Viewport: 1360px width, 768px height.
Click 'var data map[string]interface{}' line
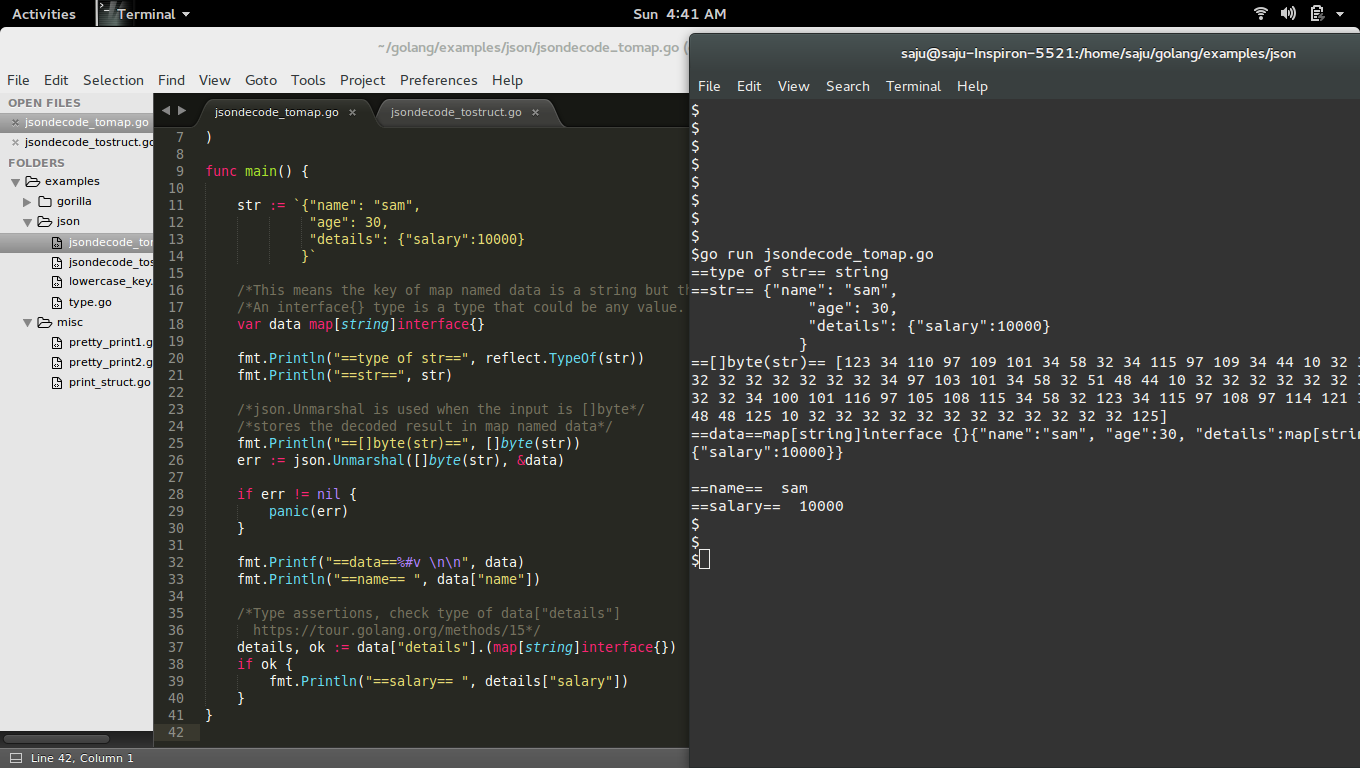pyautogui.click(x=361, y=324)
